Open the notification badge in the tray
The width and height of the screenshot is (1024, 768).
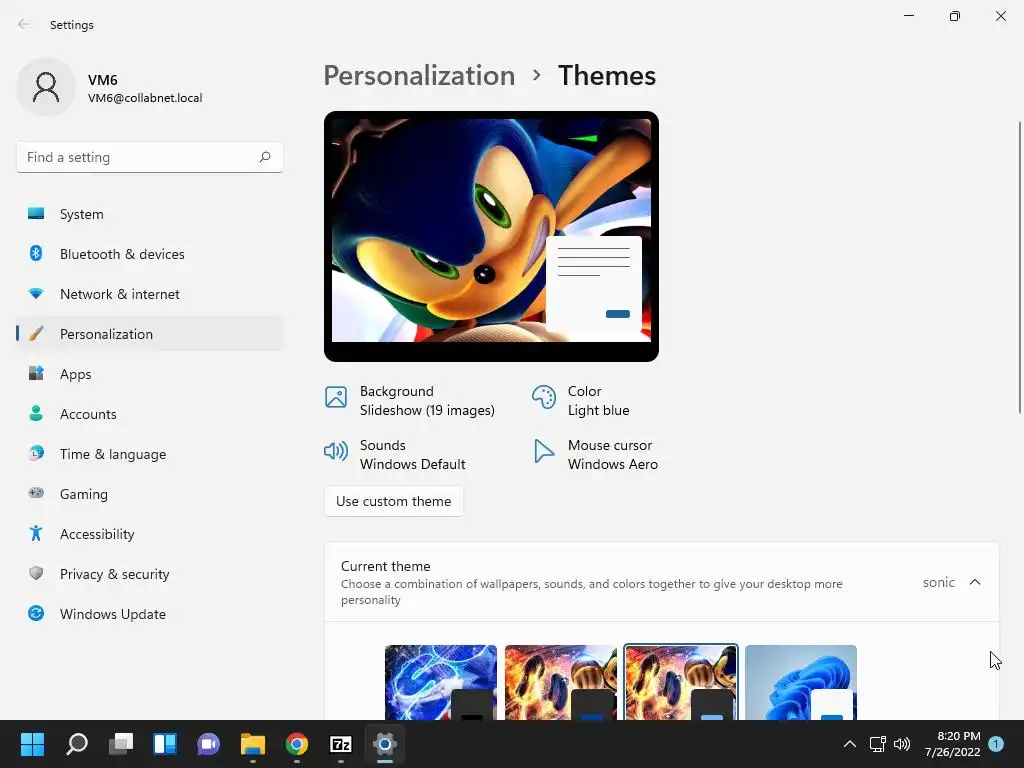point(996,744)
